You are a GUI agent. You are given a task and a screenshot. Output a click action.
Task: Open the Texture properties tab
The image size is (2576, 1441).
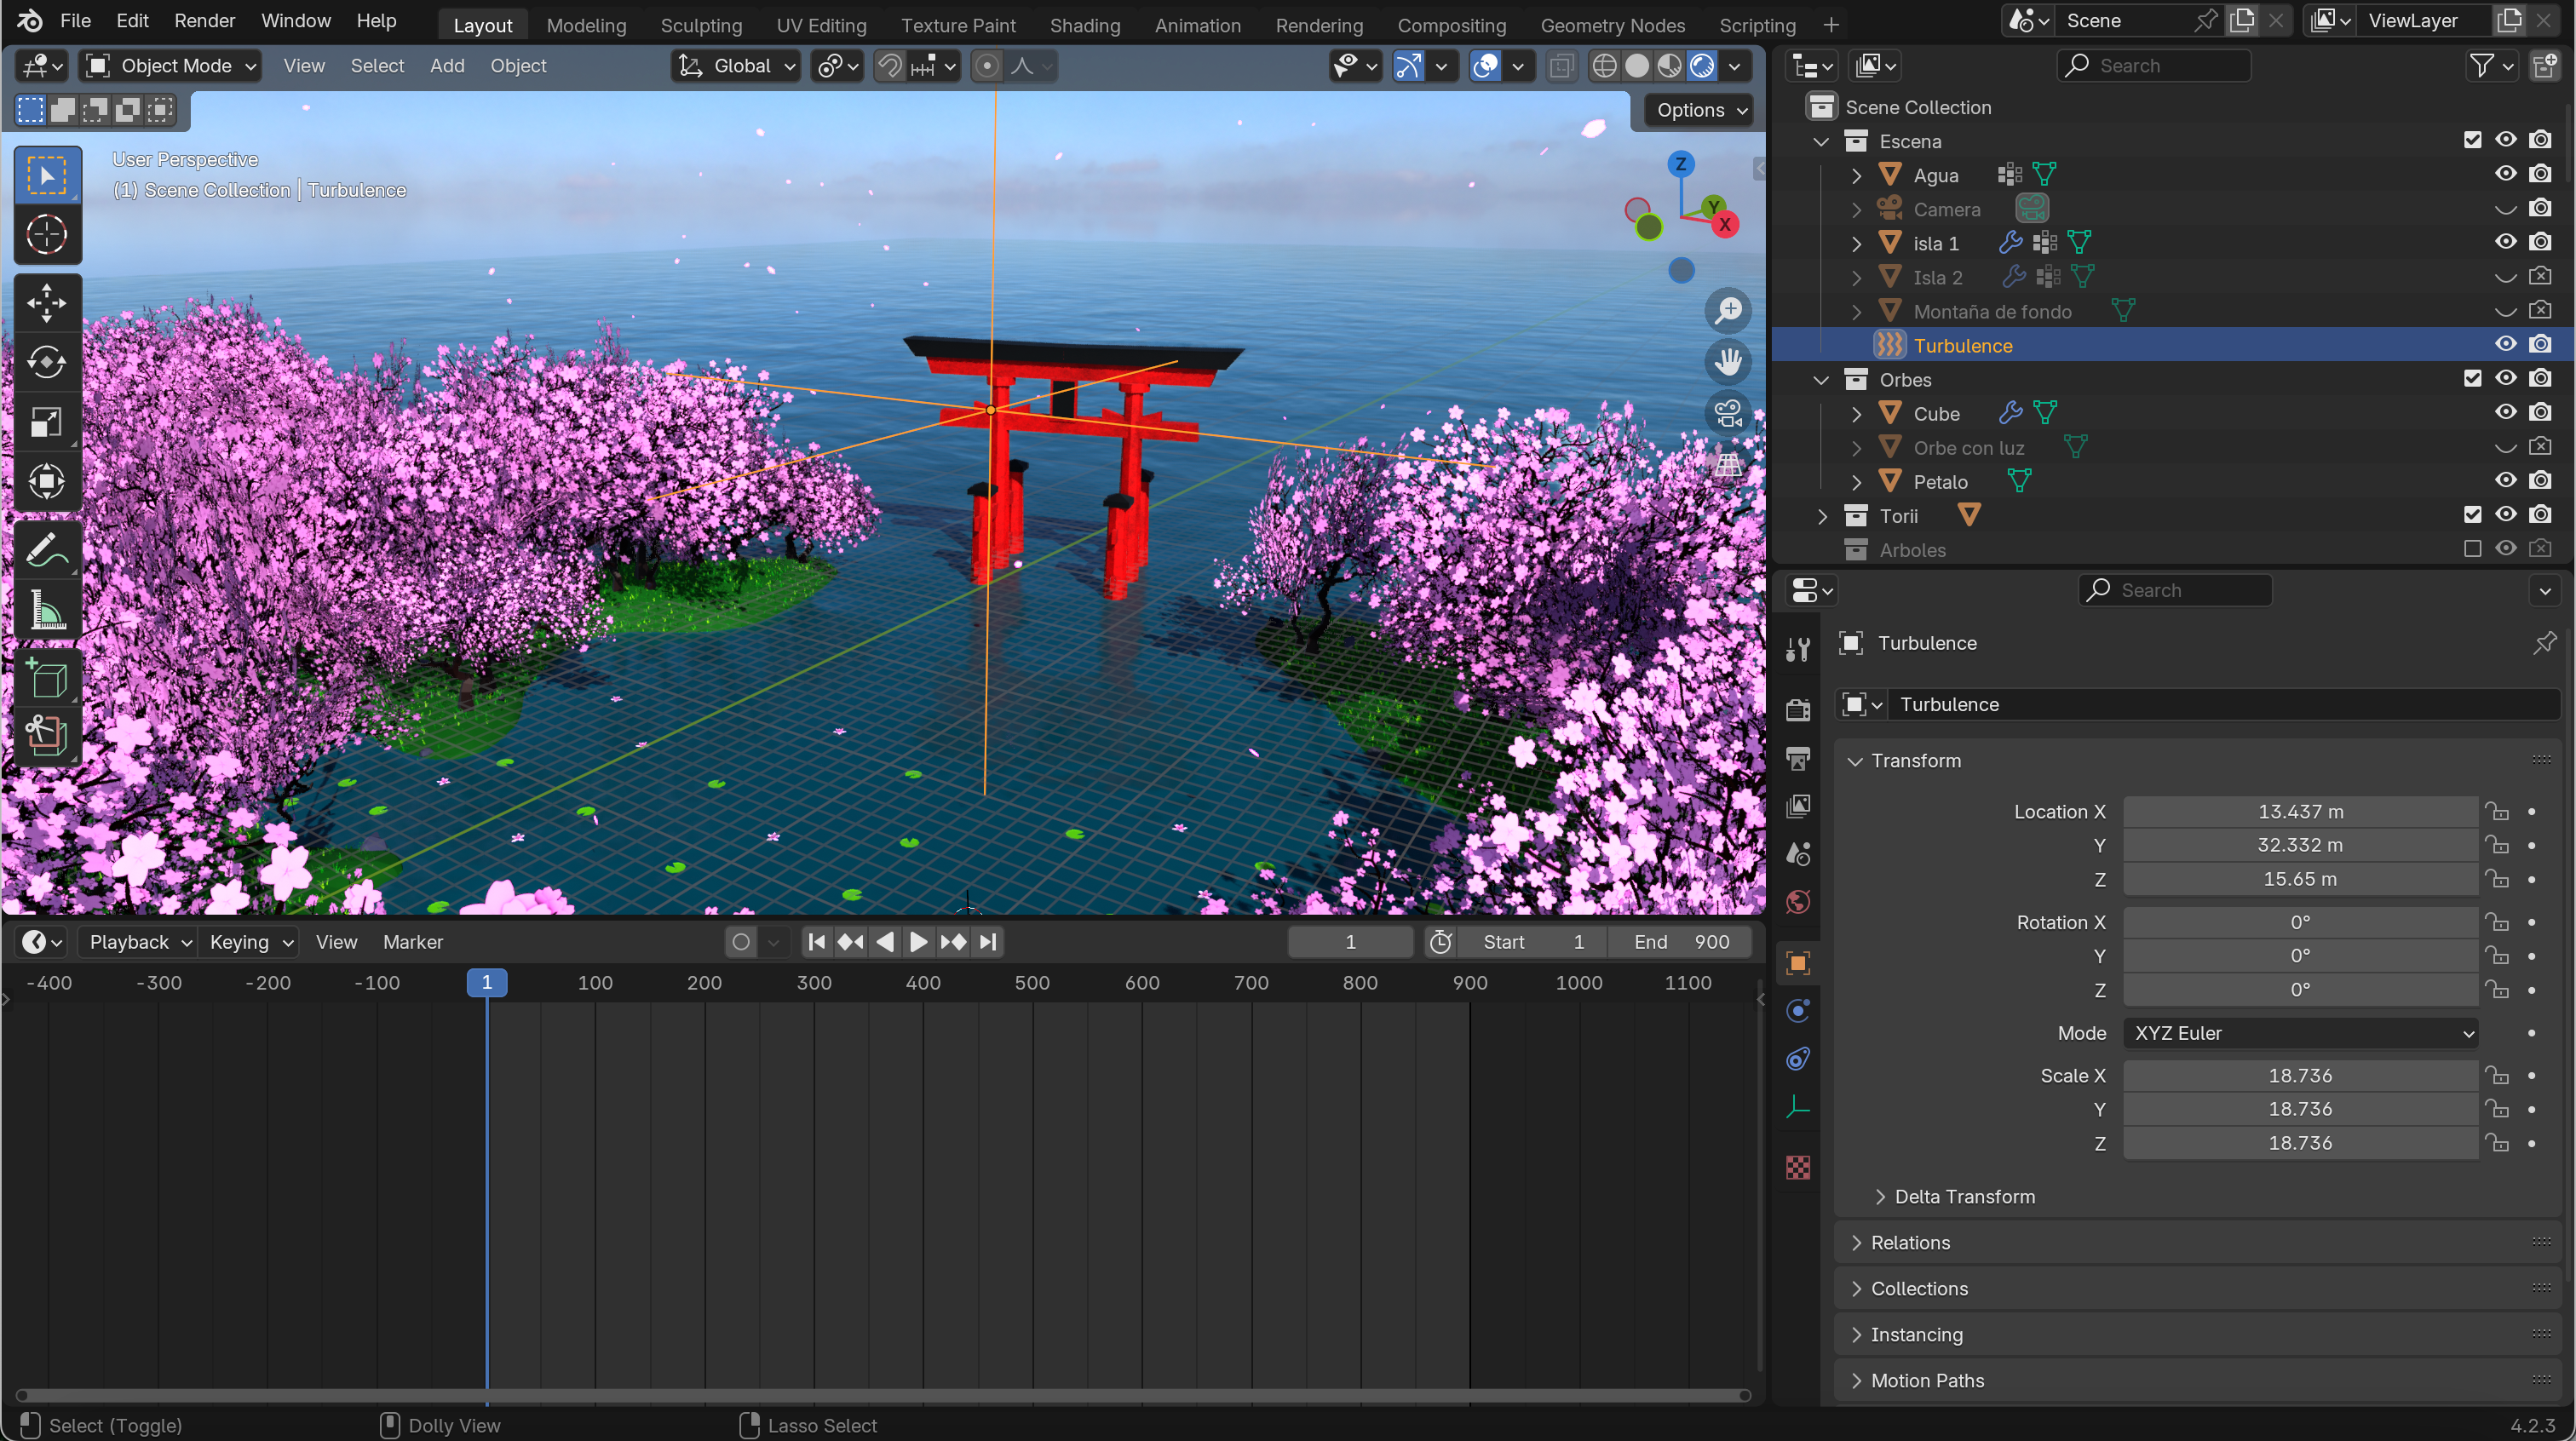[1798, 1167]
